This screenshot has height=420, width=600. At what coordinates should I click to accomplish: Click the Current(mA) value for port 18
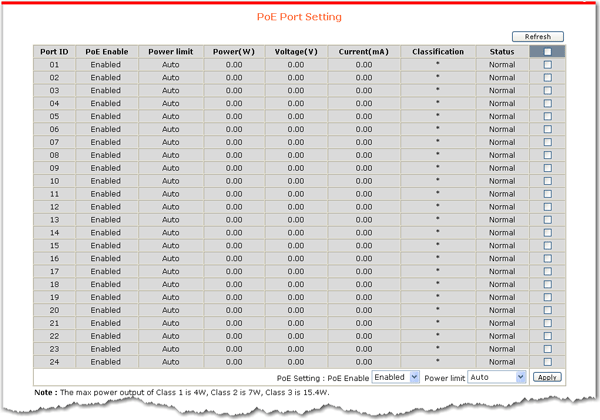coord(364,284)
